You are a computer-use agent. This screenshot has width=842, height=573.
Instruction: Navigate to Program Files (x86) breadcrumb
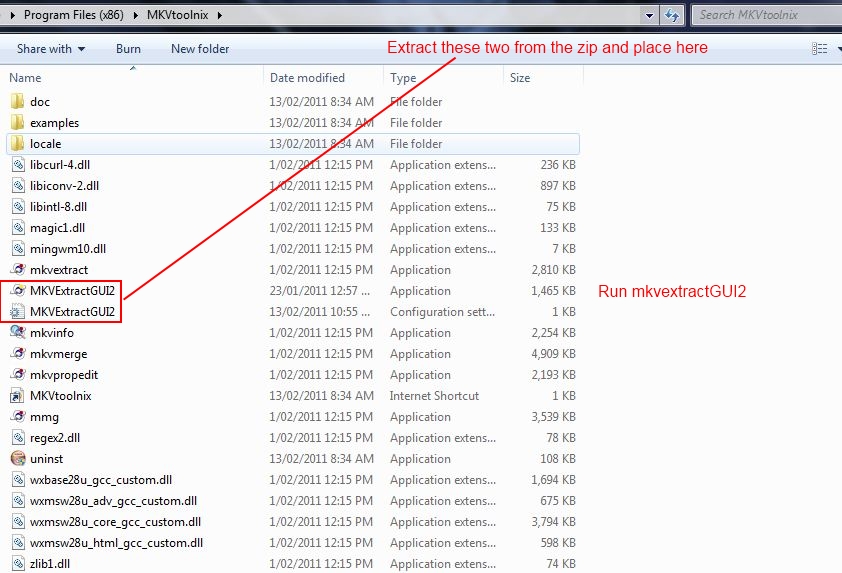pyautogui.click(x=74, y=15)
